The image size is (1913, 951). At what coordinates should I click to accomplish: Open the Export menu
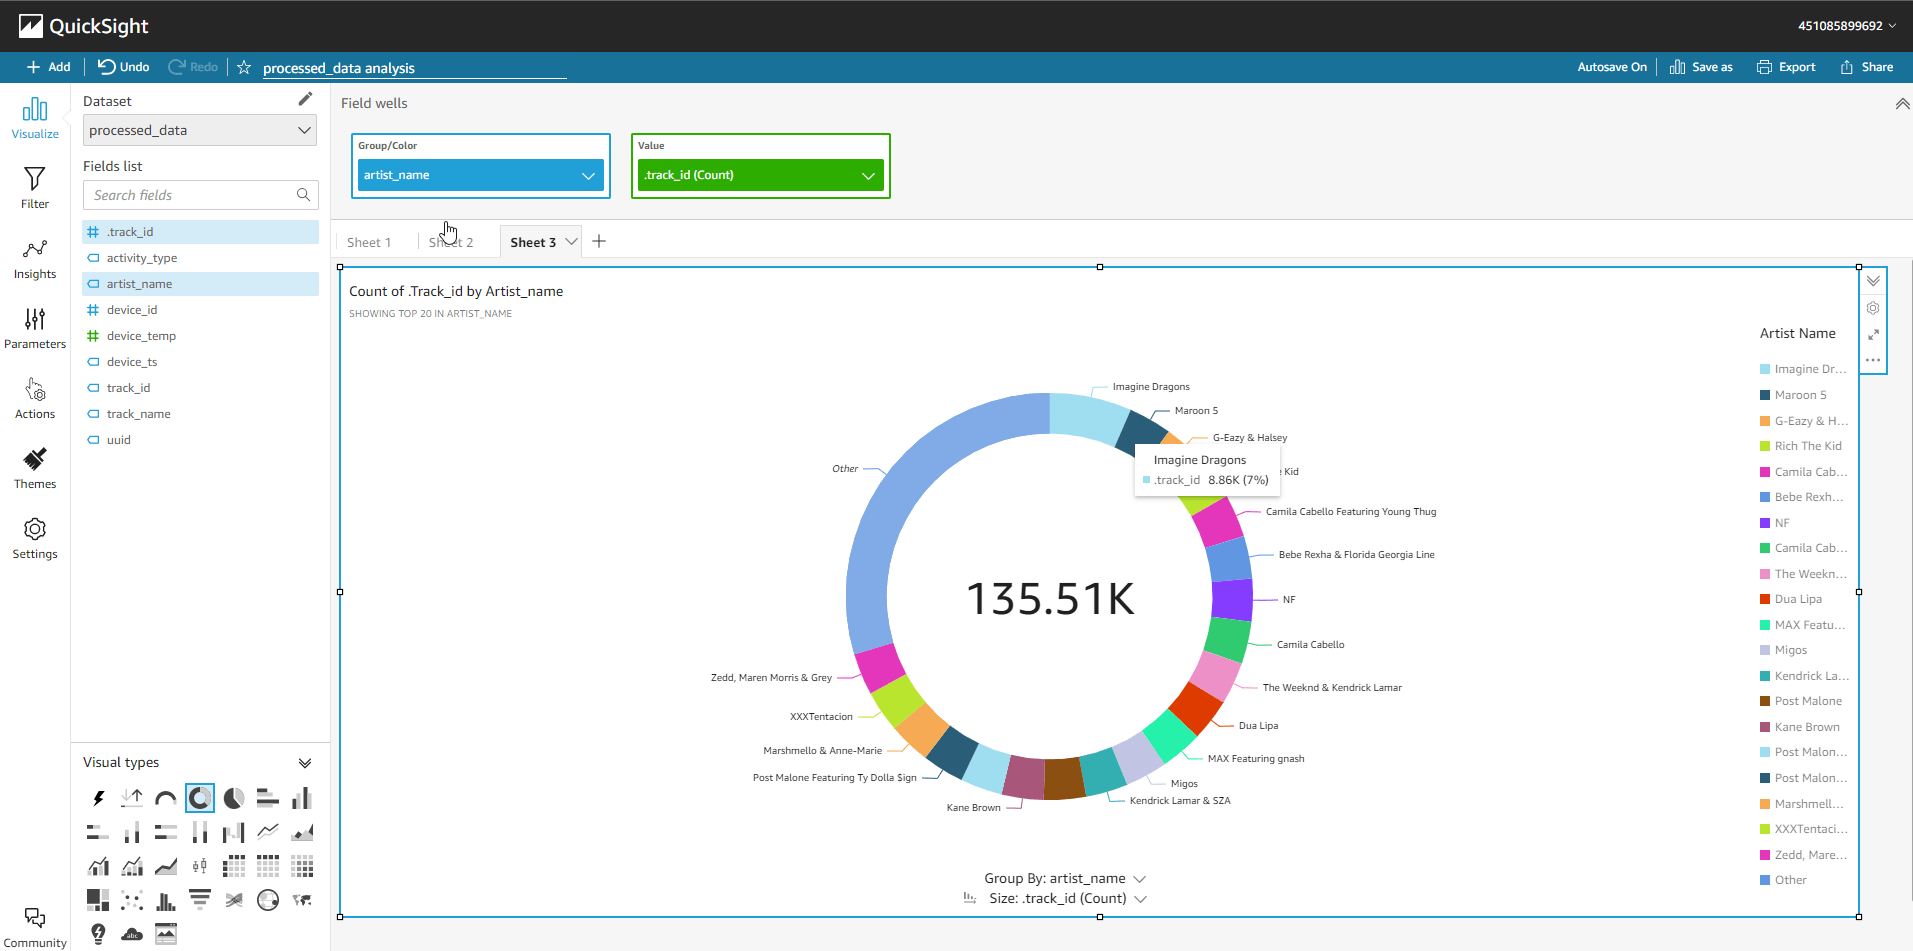(x=1787, y=67)
